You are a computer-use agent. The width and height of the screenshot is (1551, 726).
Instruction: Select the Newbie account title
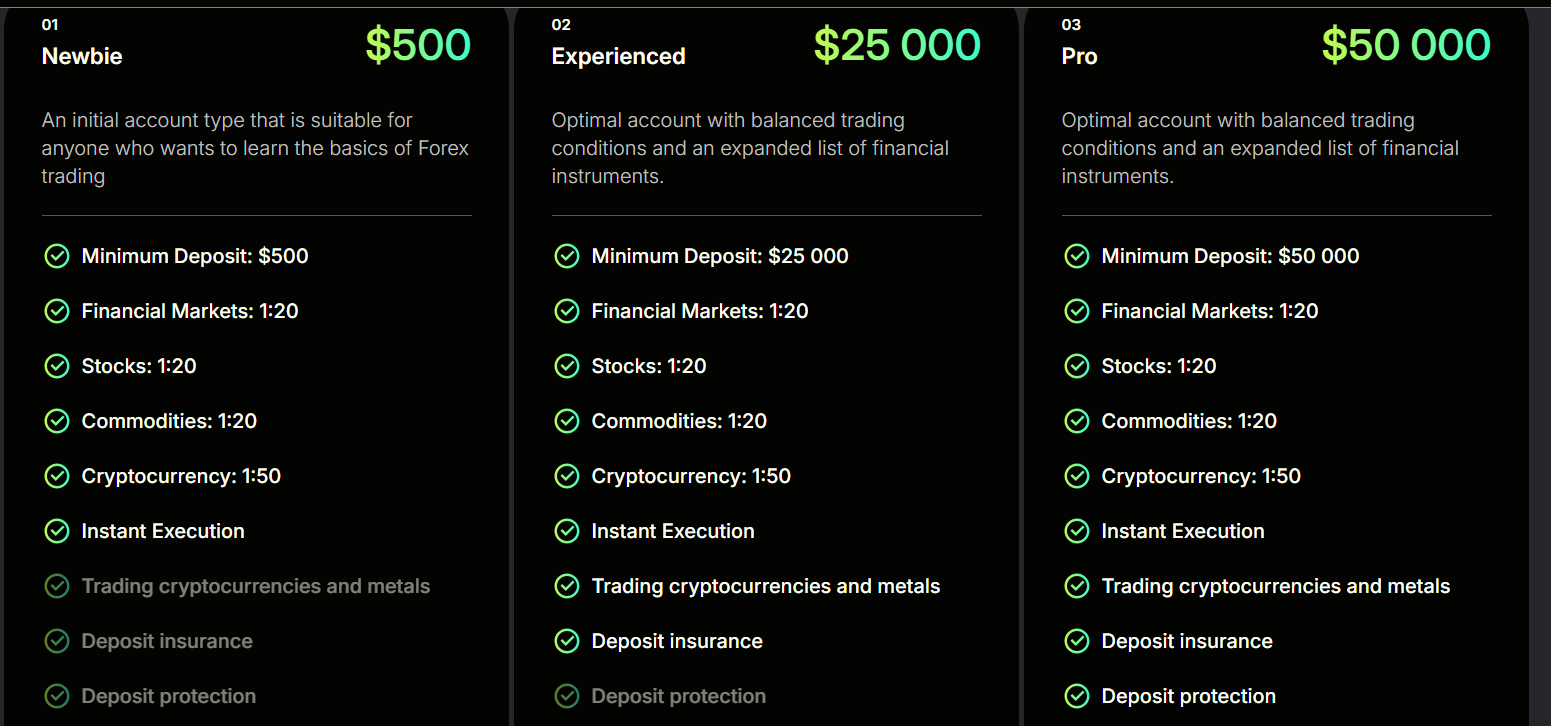82,56
